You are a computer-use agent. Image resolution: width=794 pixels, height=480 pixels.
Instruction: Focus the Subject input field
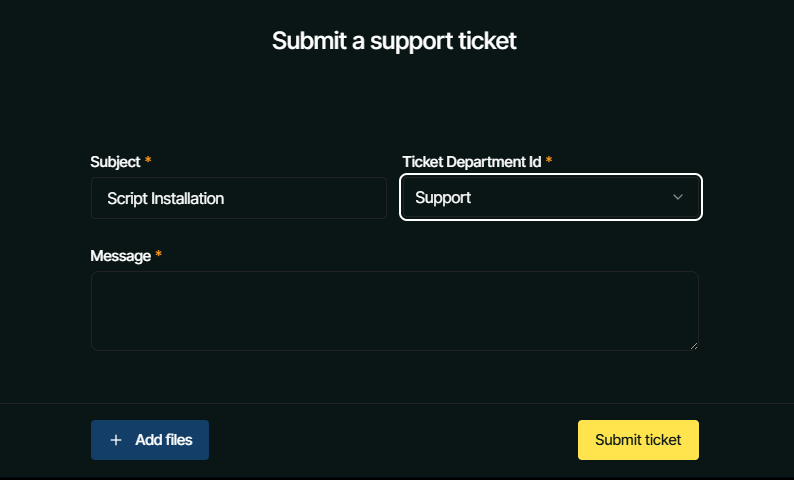point(300,198)
